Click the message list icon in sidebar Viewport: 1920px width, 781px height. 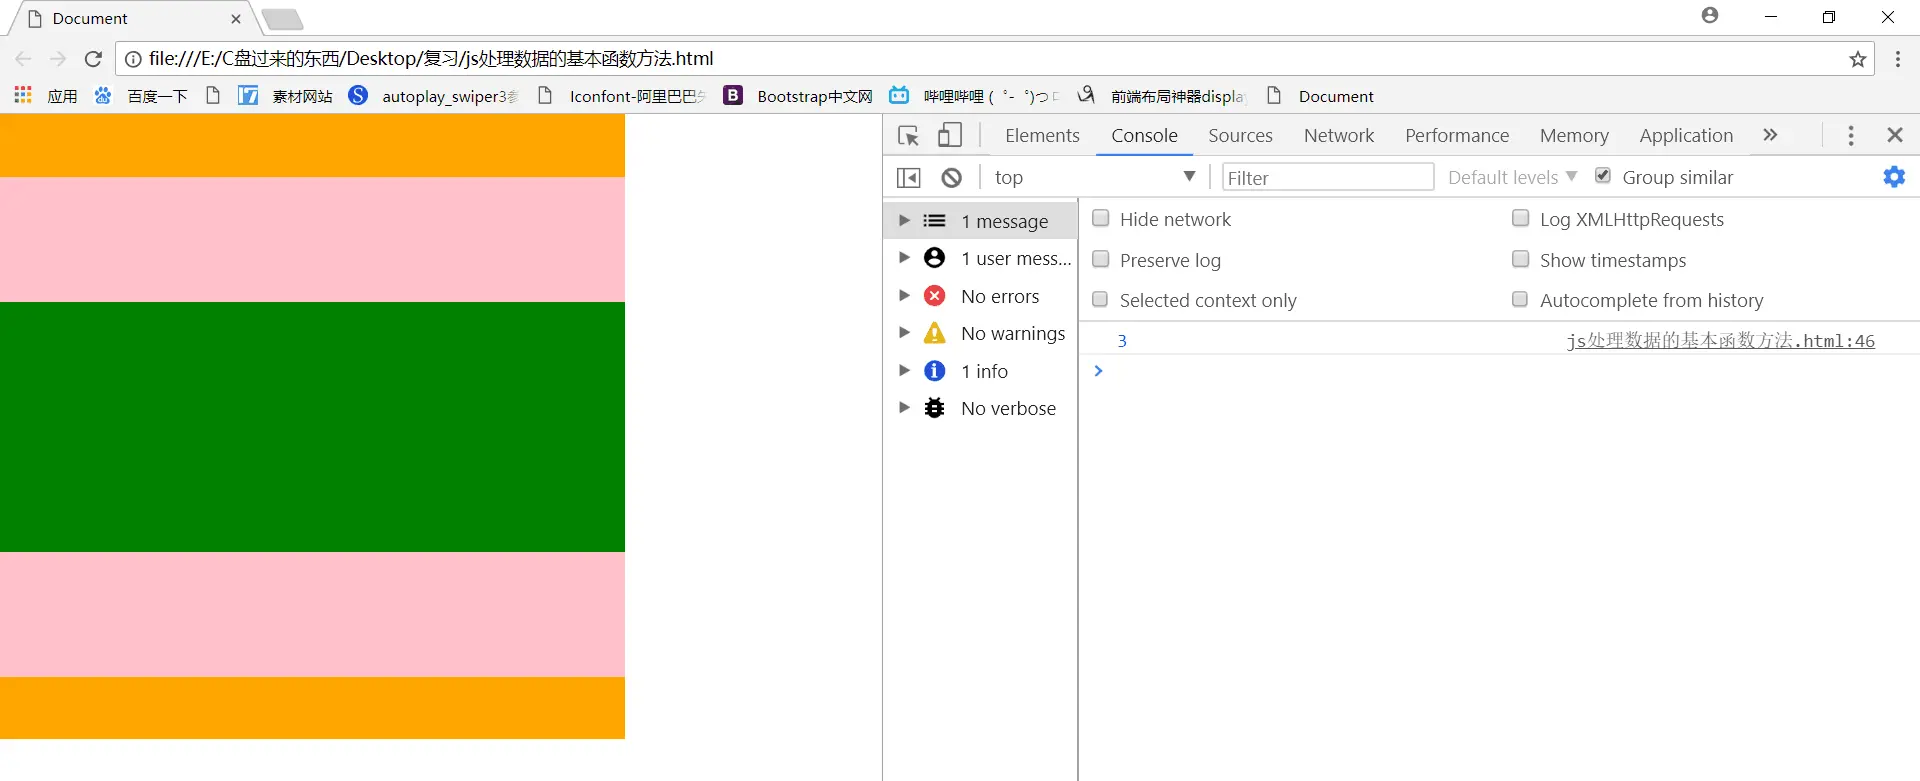pos(935,221)
